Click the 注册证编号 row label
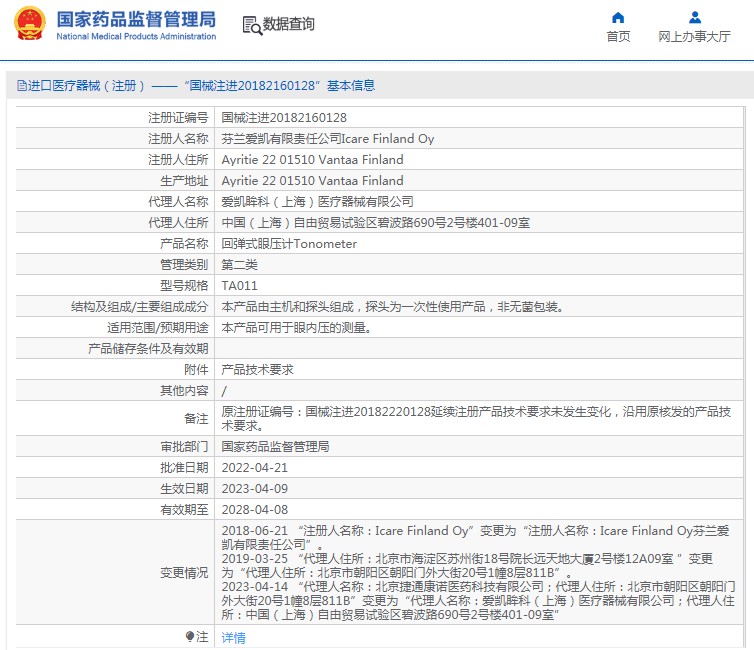754x650 pixels. (178, 118)
